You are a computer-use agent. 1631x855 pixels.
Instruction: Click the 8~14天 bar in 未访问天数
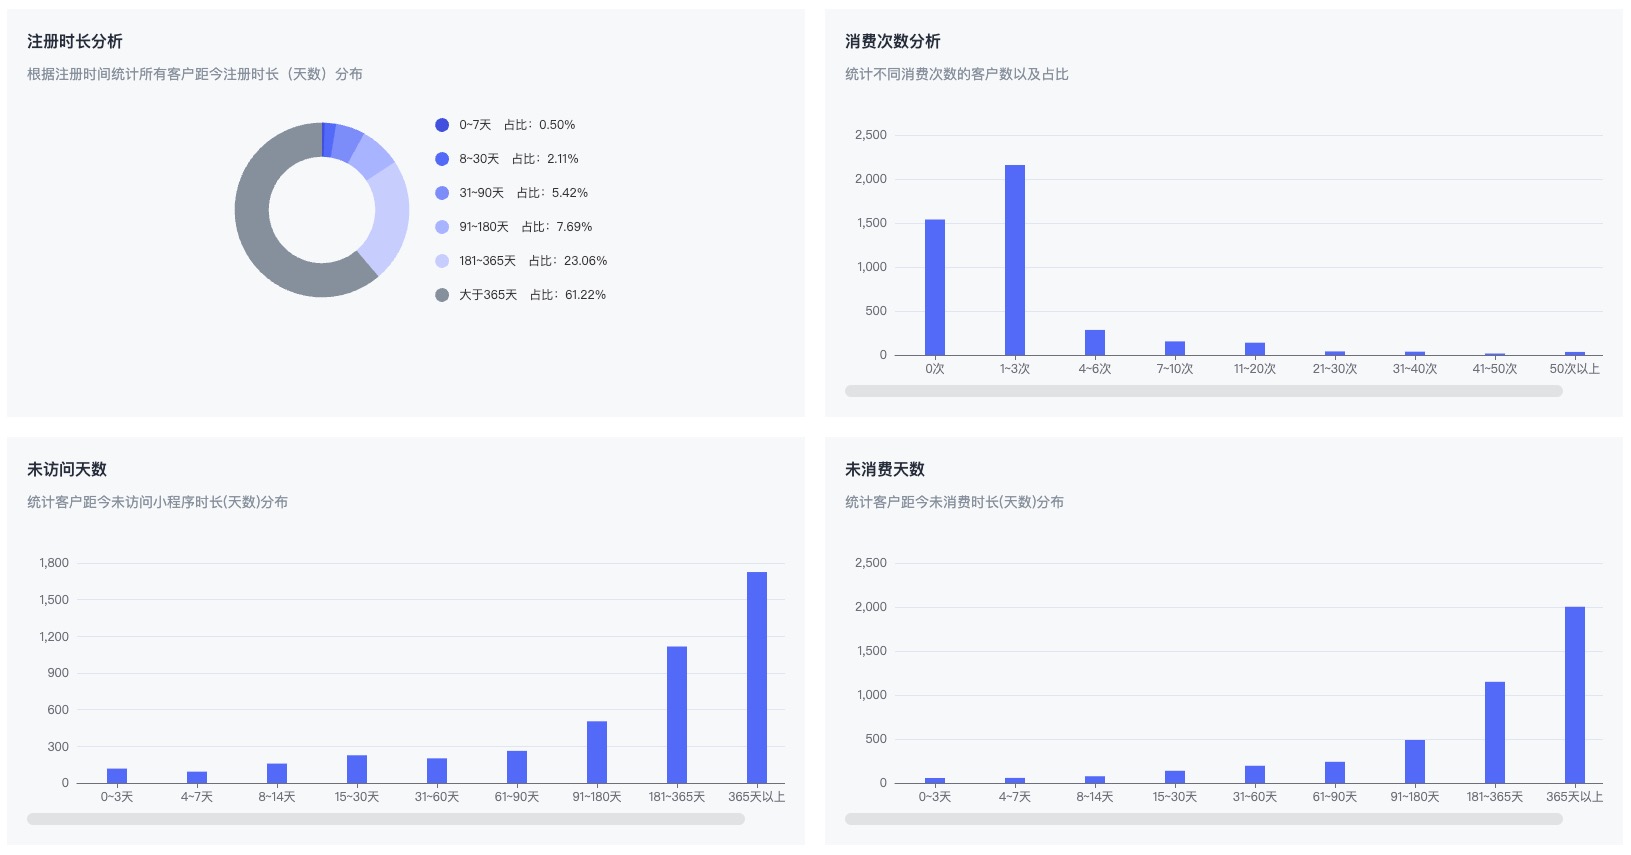pos(277,773)
